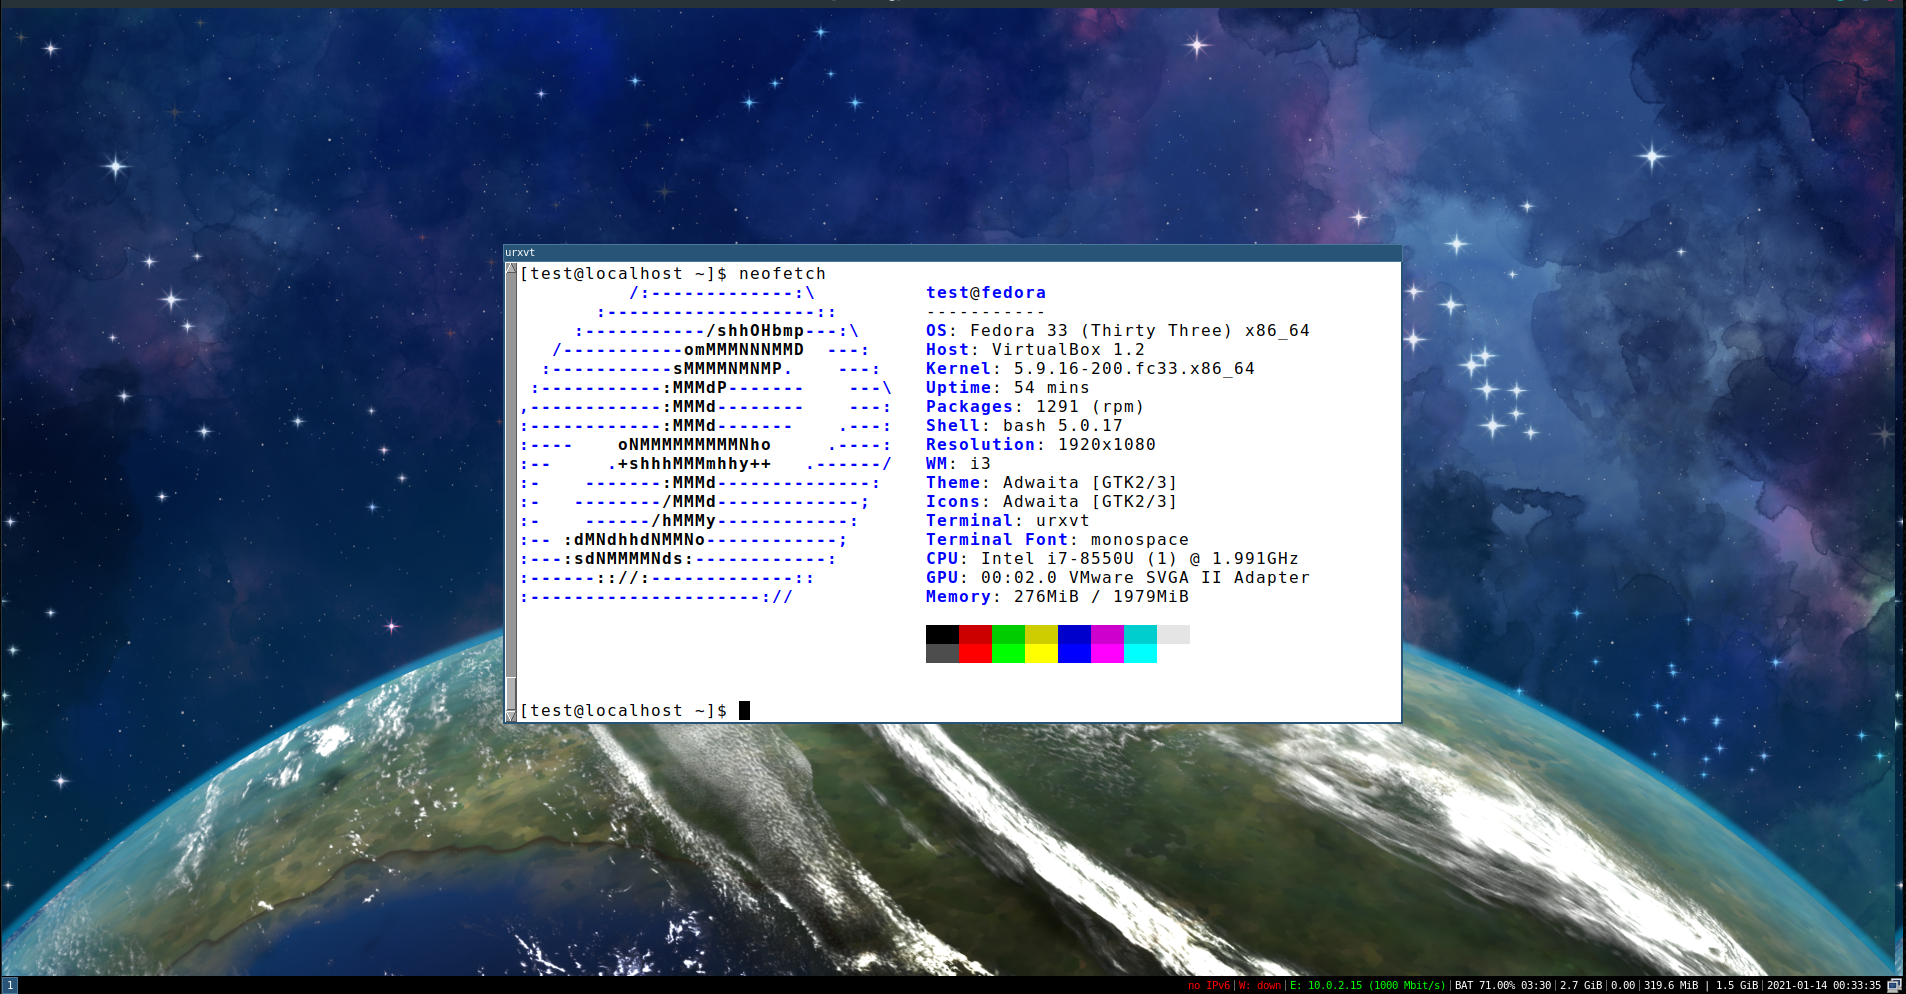Click the terminal cursor at the bottom prompt
The width and height of the screenshot is (1906, 994).
point(744,710)
